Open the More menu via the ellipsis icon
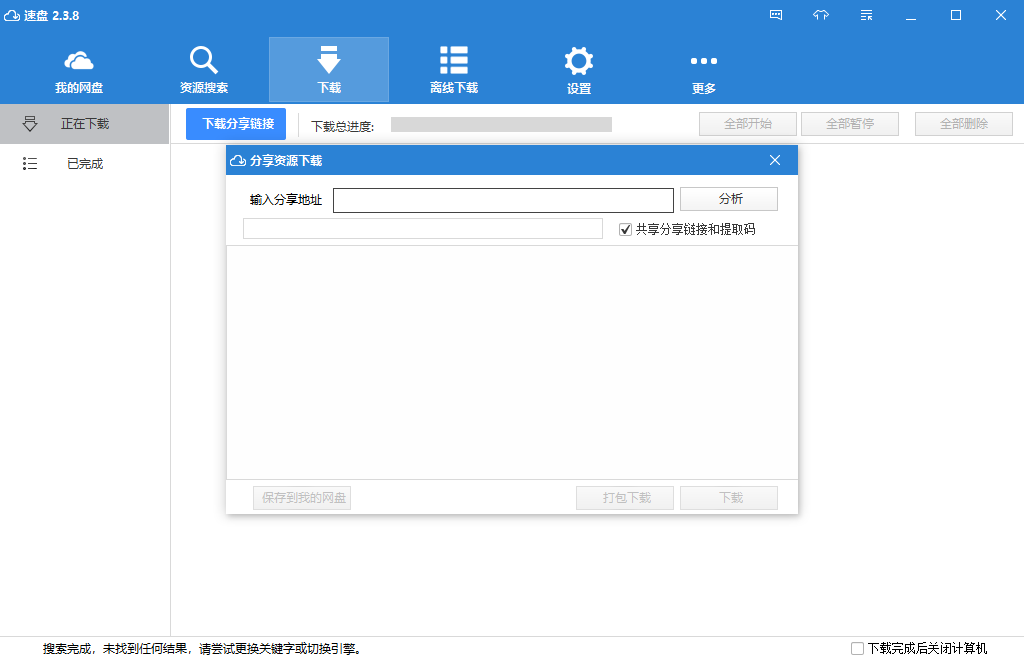This screenshot has width=1024, height=660. pos(703,62)
